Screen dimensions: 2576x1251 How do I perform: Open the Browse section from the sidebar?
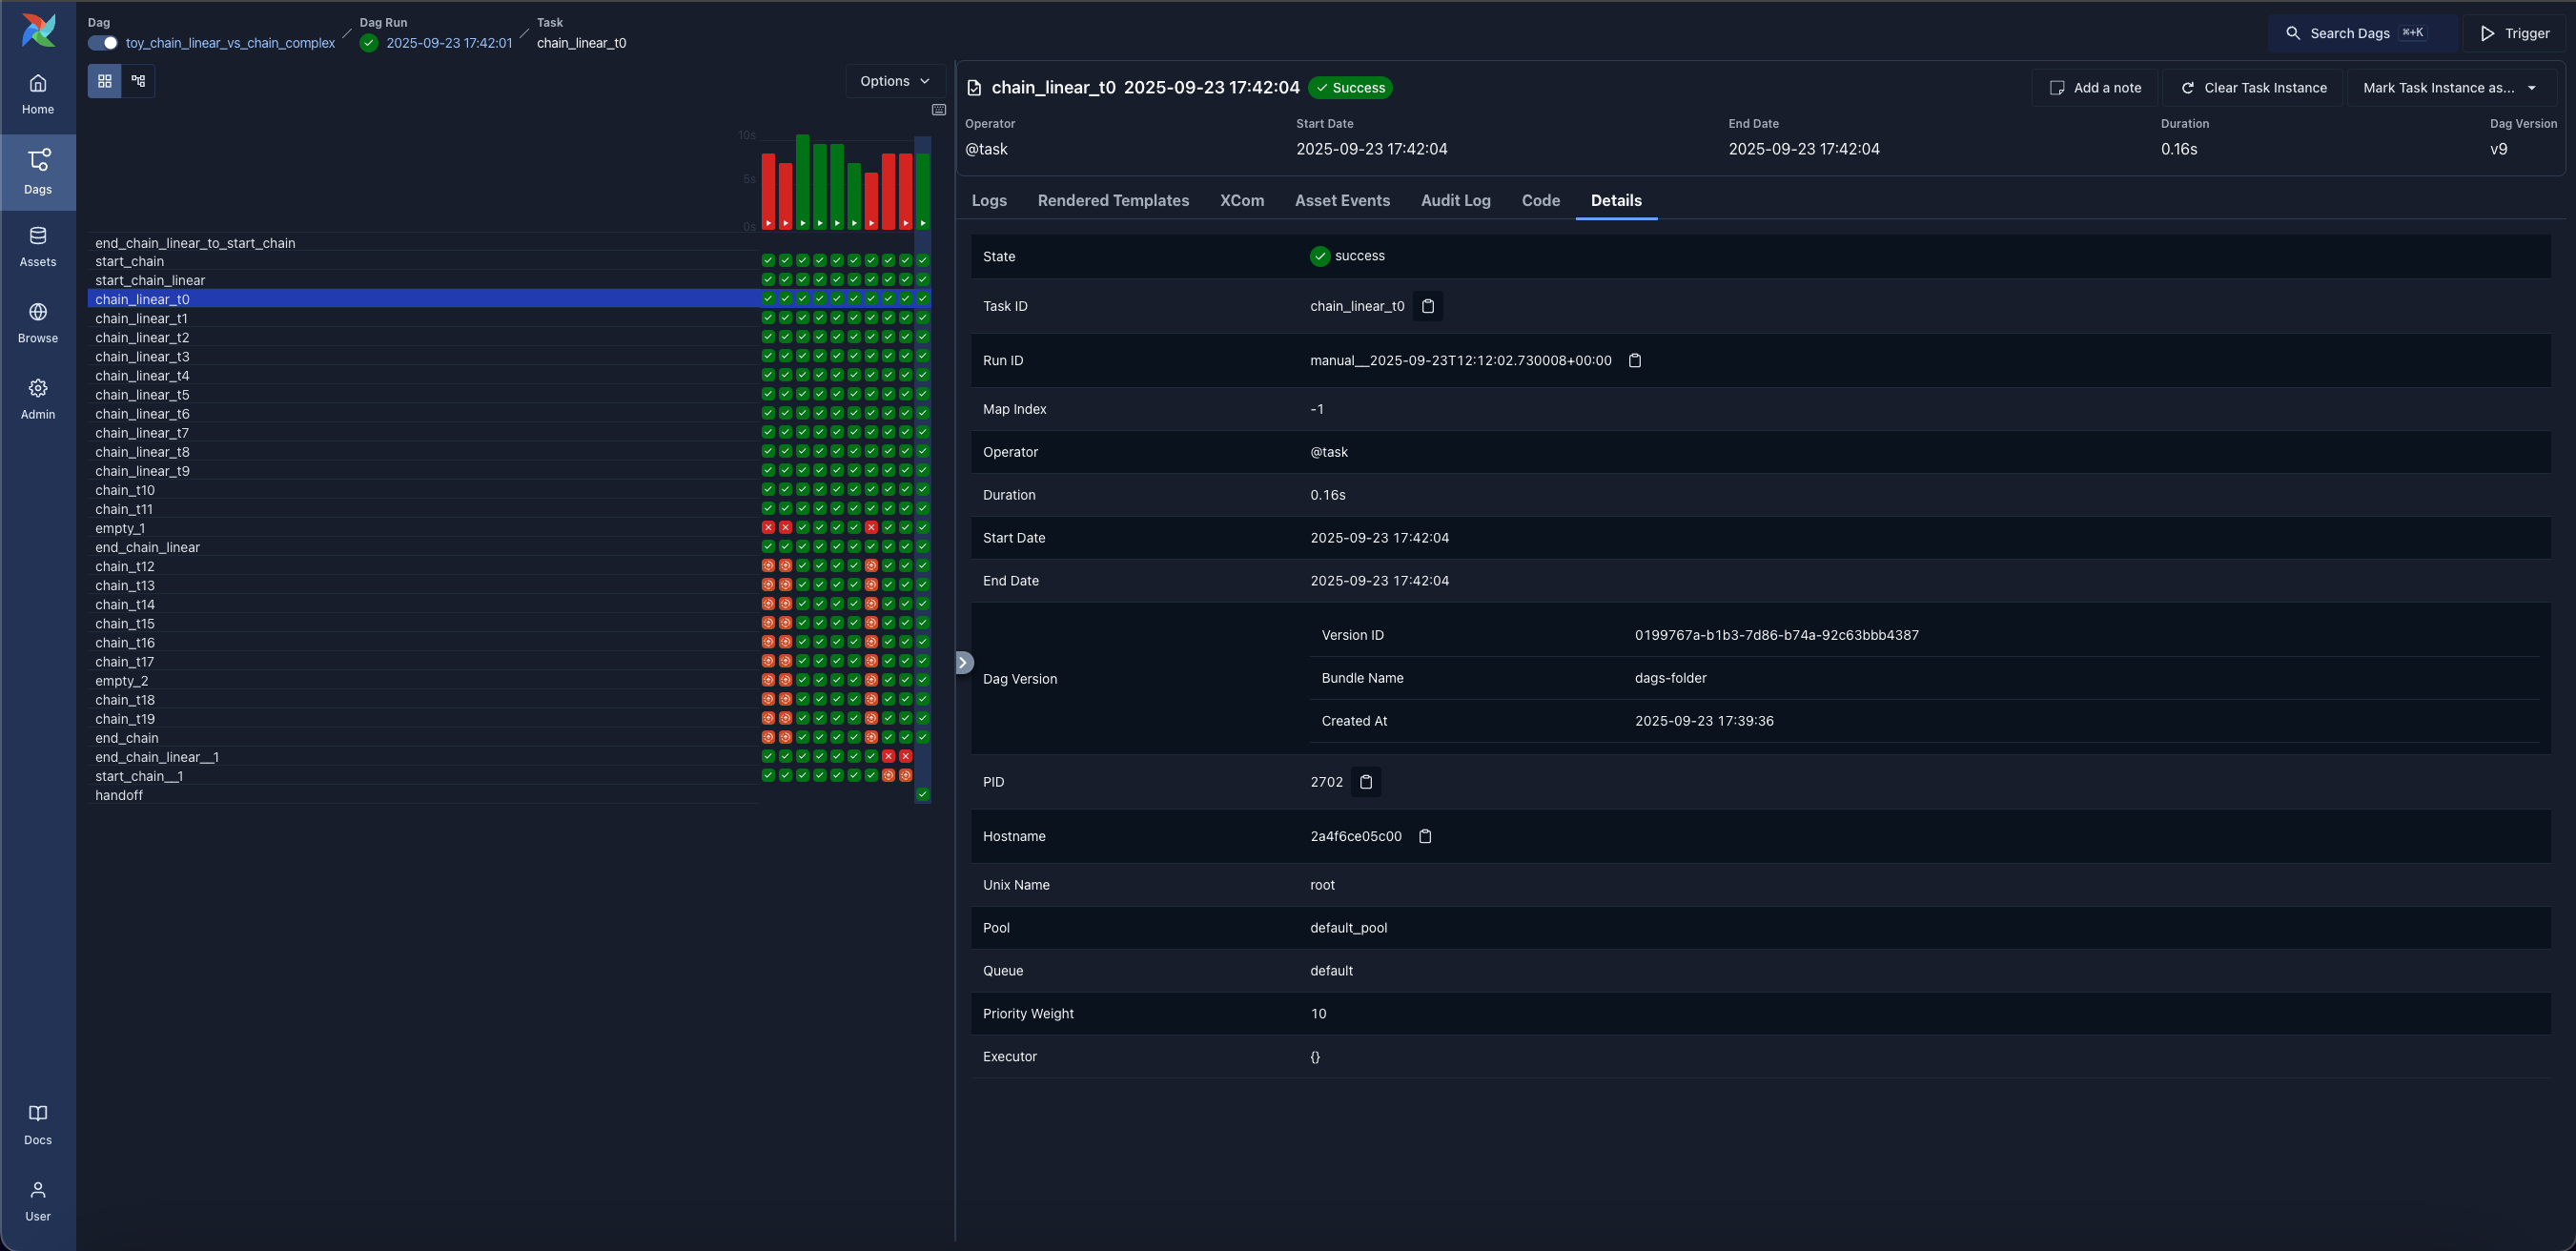coord(37,320)
